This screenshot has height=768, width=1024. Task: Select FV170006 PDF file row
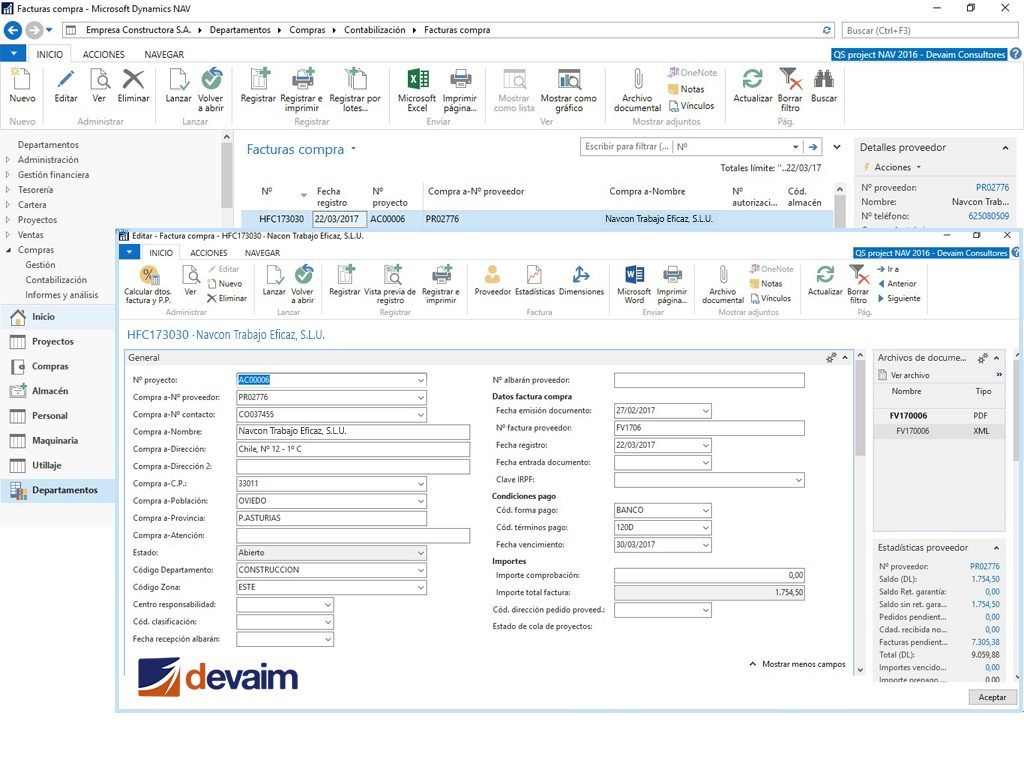(939, 416)
